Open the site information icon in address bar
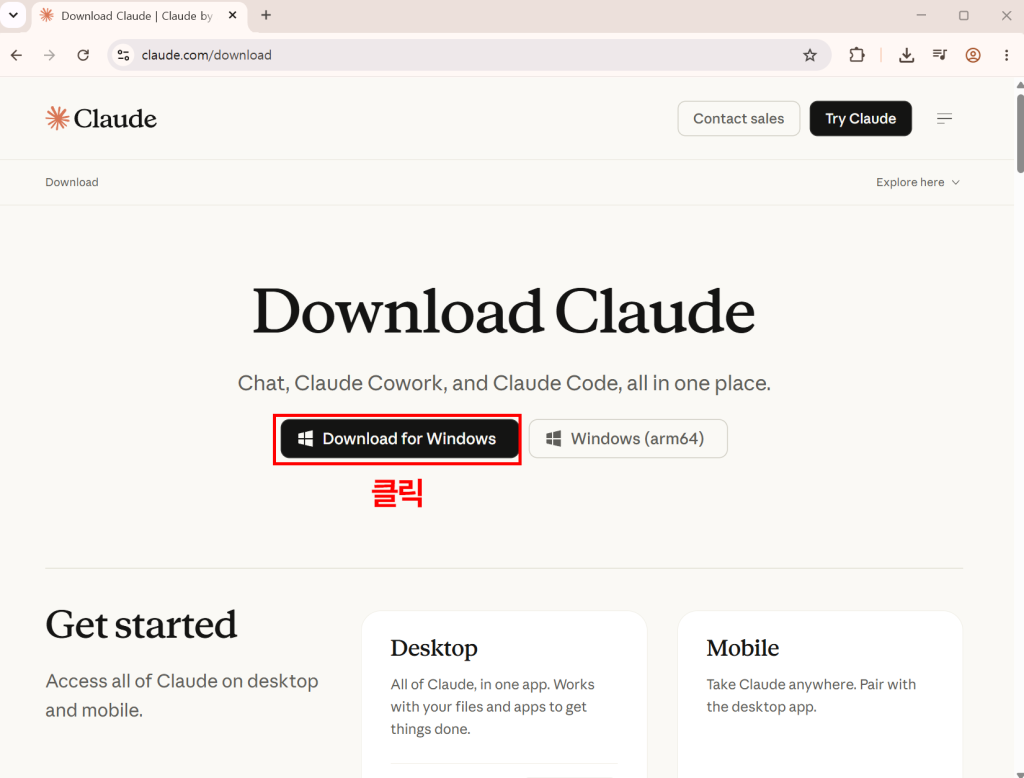 pyautogui.click(x=123, y=56)
